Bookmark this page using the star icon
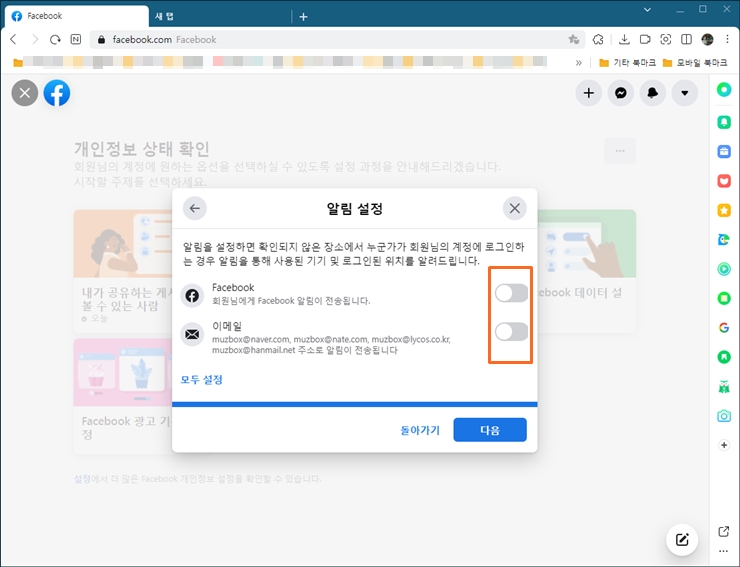 coord(573,40)
